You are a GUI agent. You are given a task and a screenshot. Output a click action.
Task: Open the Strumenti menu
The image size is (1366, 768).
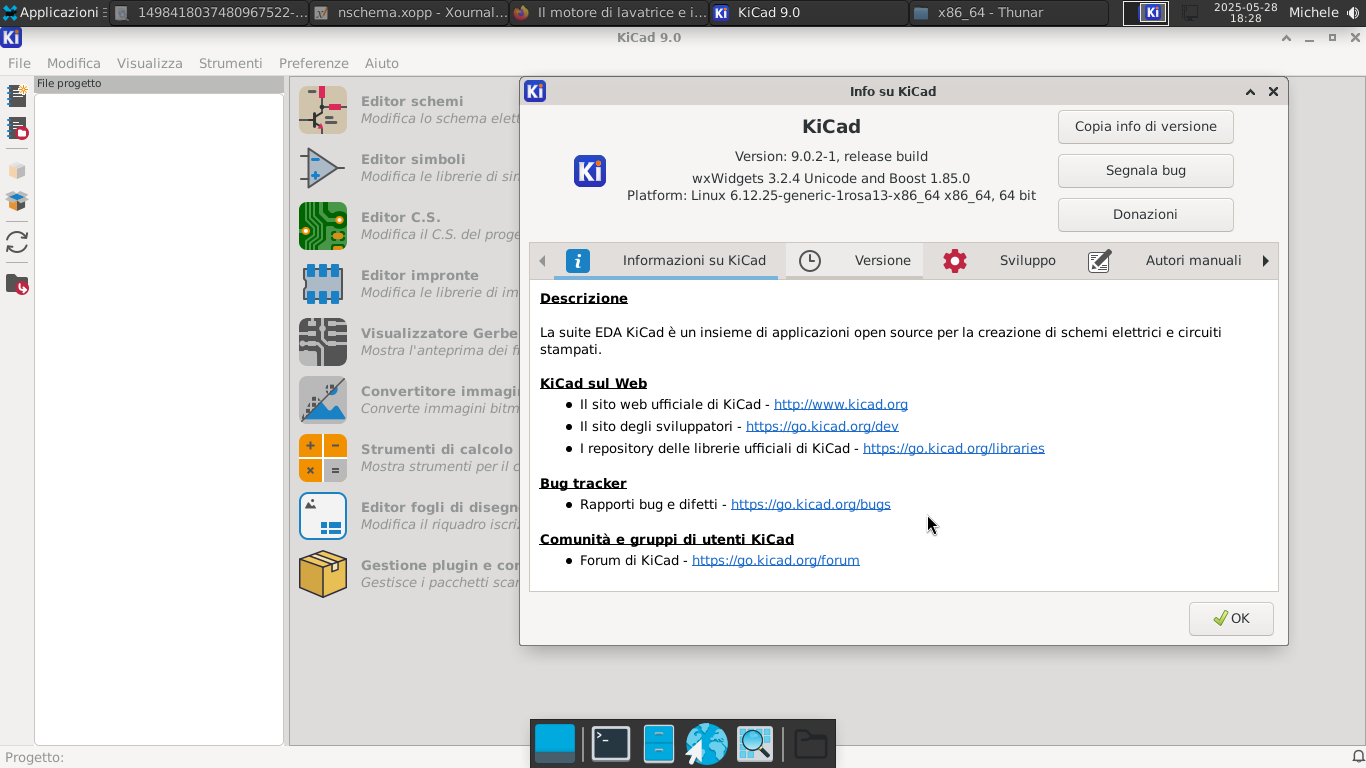pyautogui.click(x=231, y=63)
